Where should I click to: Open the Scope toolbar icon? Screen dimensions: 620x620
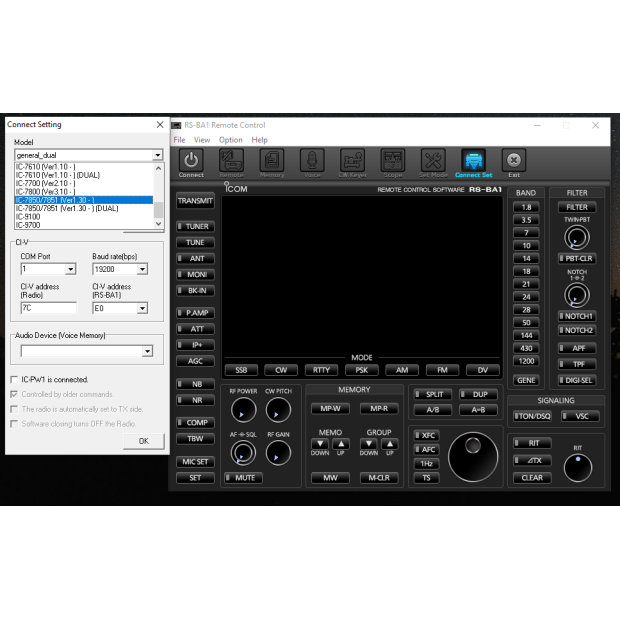pyautogui.click(x=393, y=160)
